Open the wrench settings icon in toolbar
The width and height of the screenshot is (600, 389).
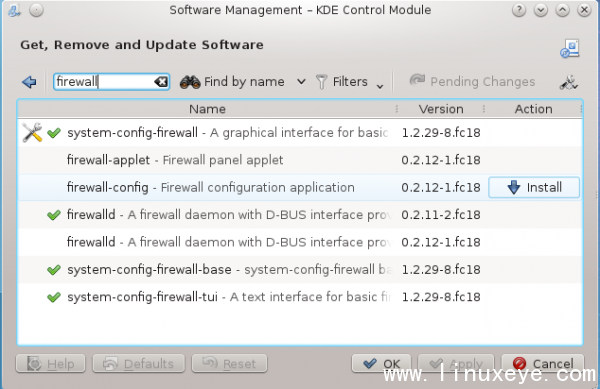(x=569, y=82)
